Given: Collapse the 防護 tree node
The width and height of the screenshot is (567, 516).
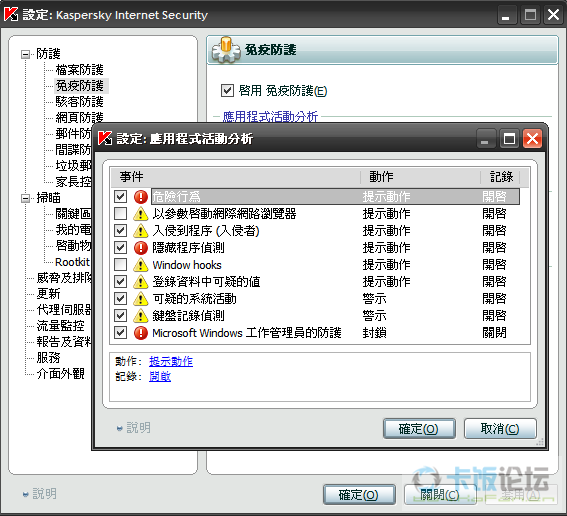Looking at the screenshot, I should click(x=25, y=54).
